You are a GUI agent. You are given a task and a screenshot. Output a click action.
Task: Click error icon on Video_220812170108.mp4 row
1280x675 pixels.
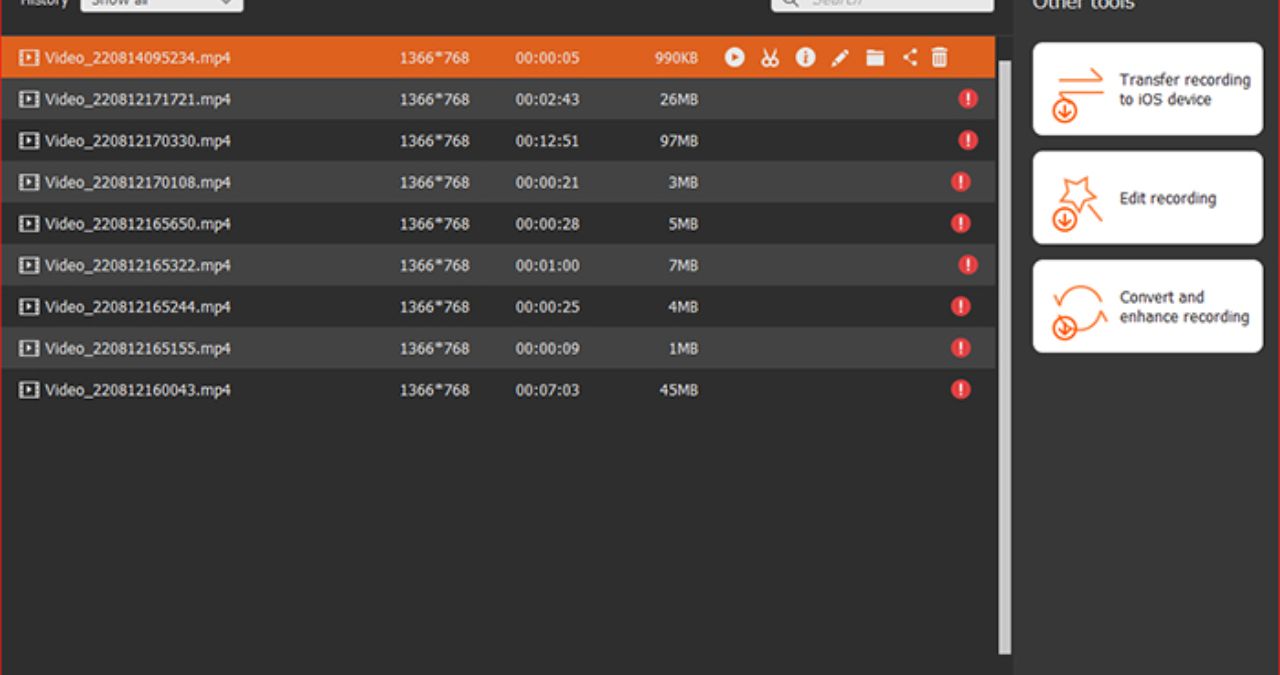tap(961, 182)
